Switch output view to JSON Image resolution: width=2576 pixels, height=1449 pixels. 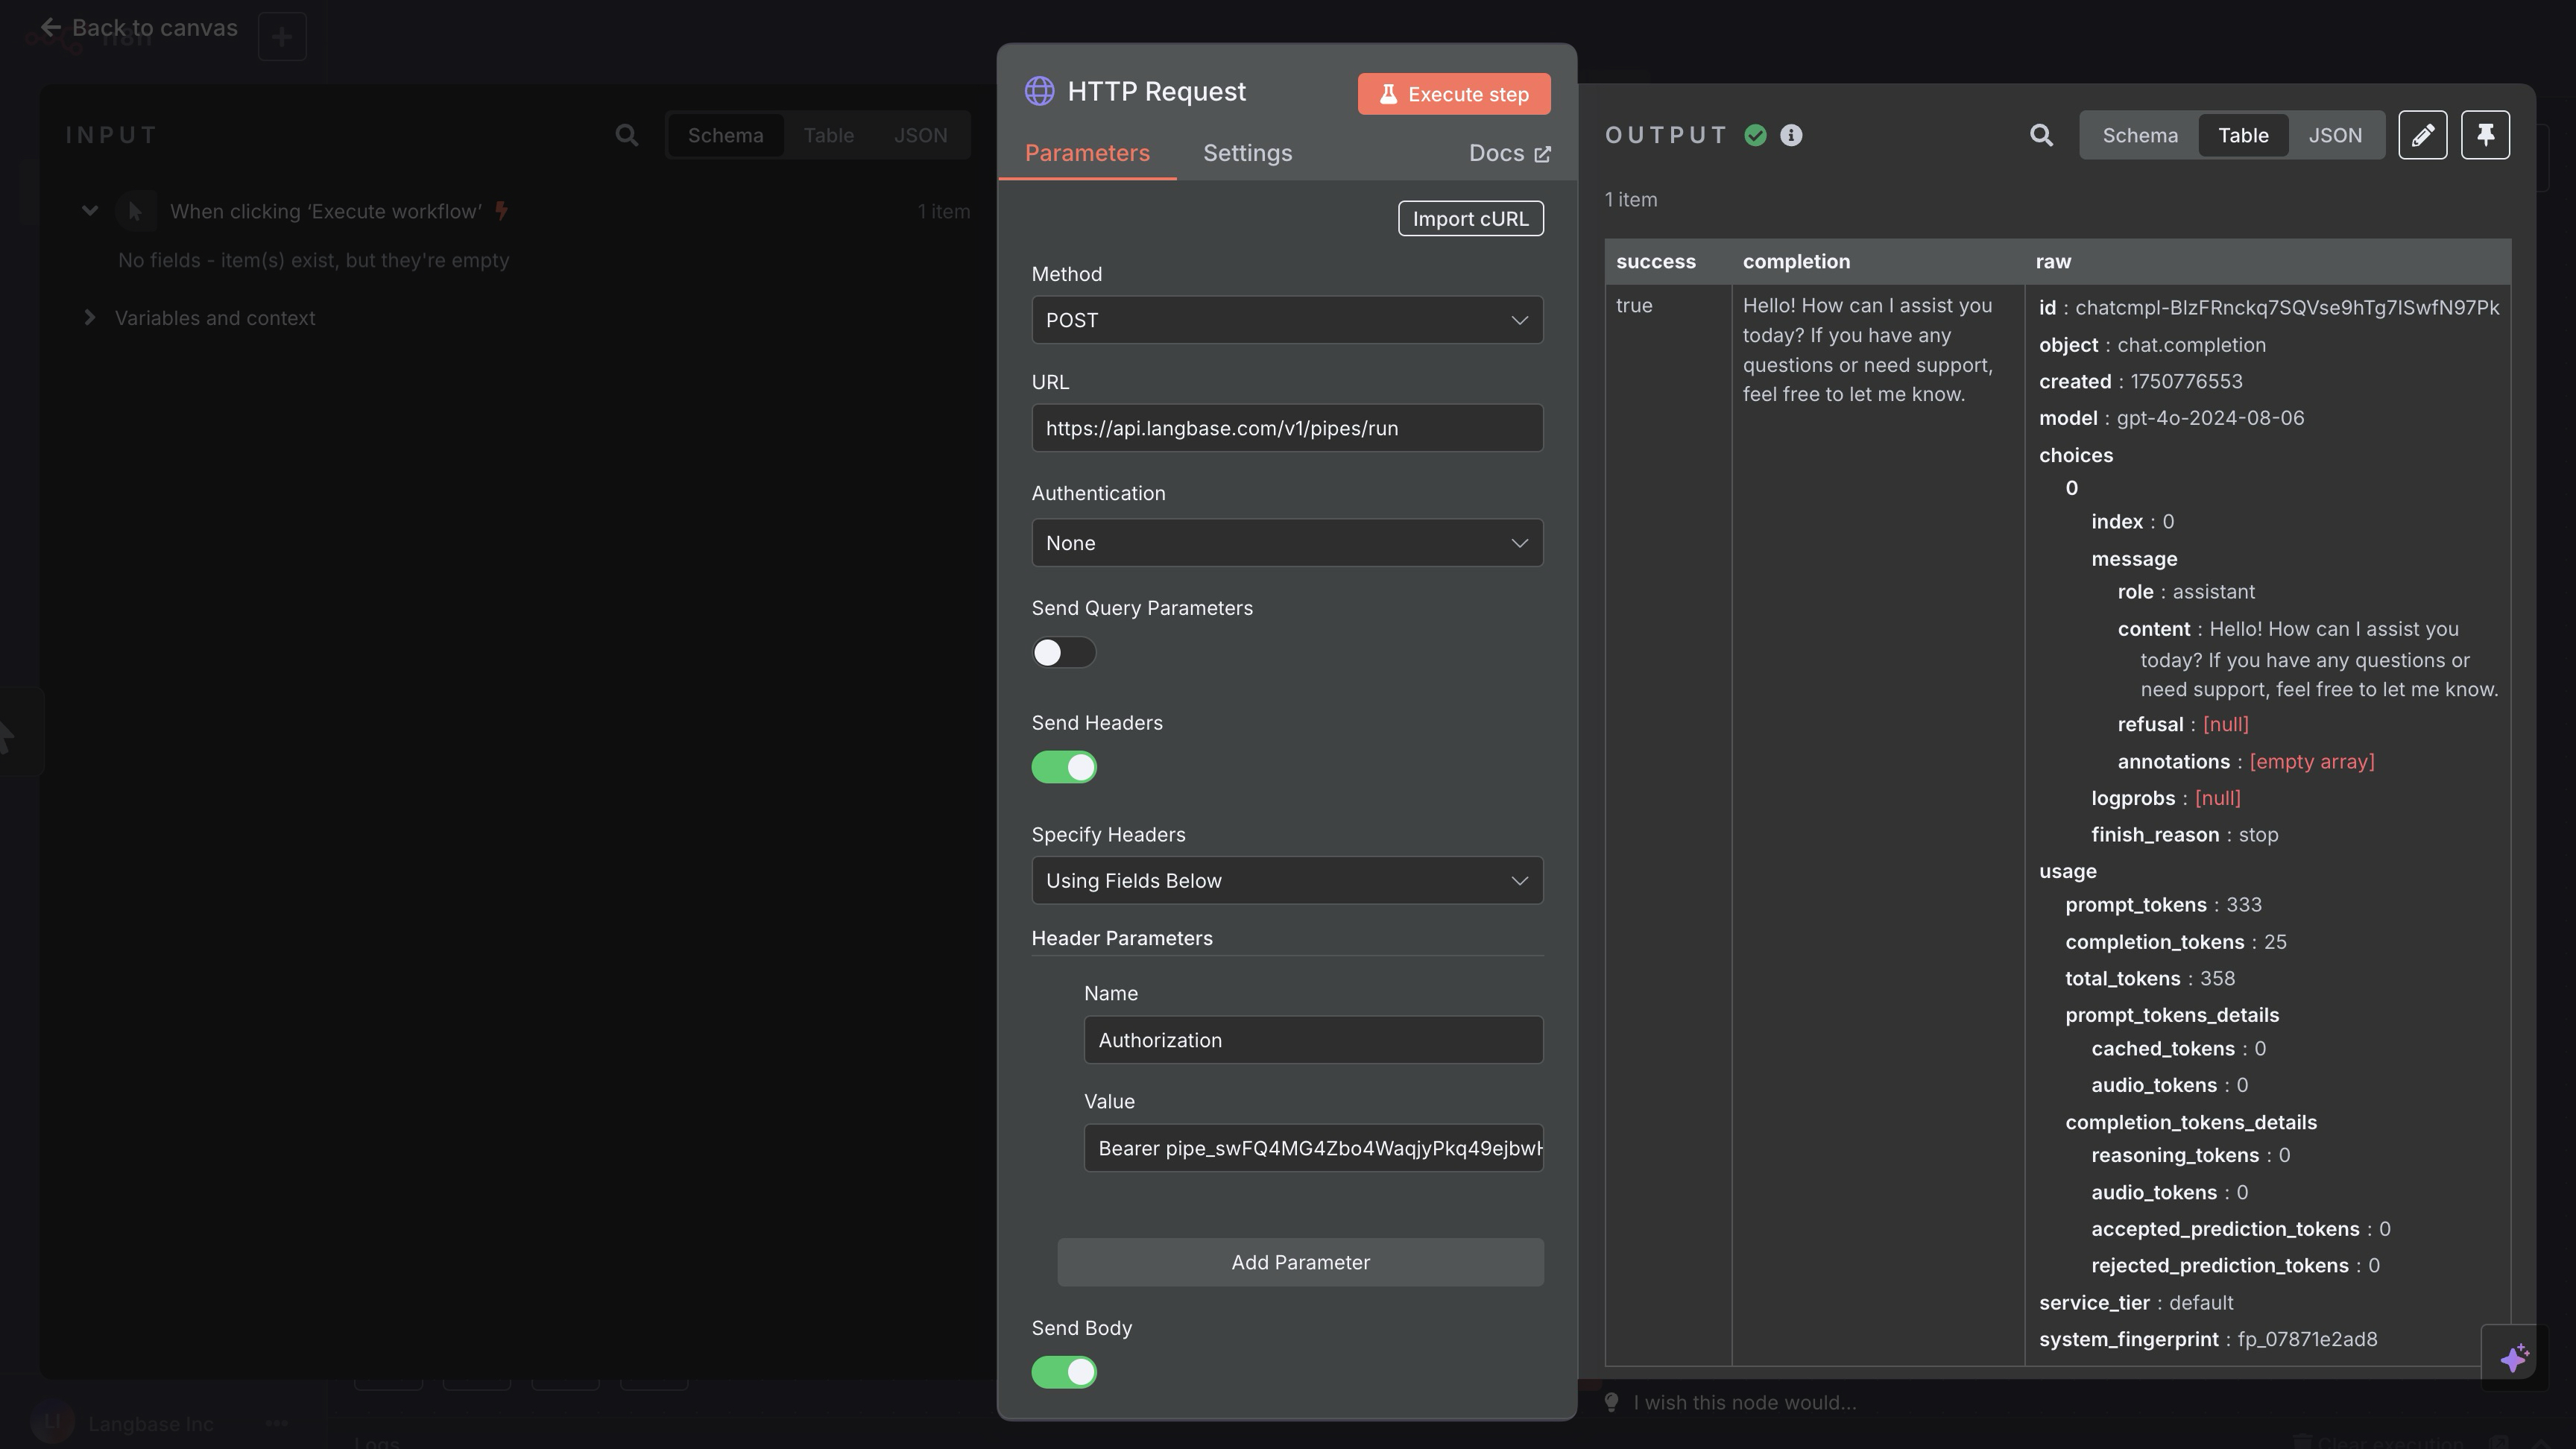pos(2334,135)
